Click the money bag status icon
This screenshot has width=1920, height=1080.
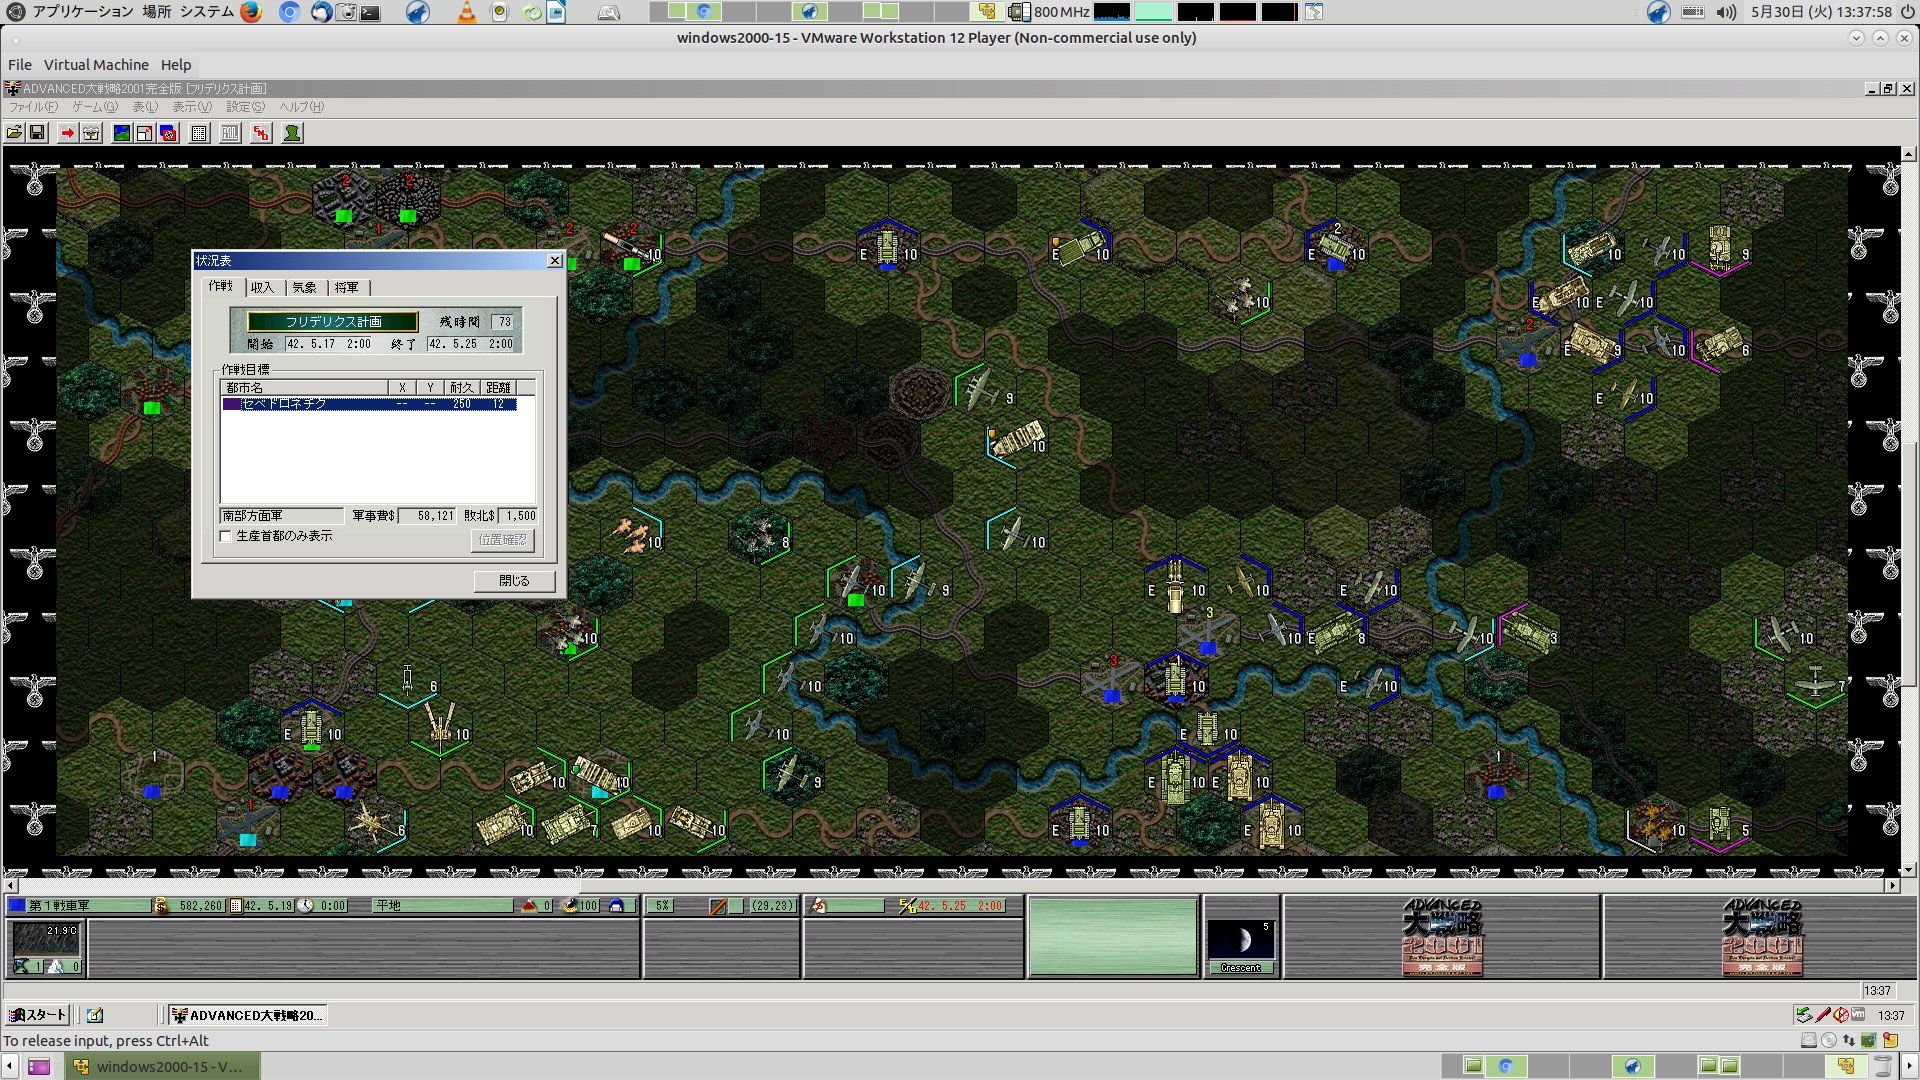(x=161, y=906)
